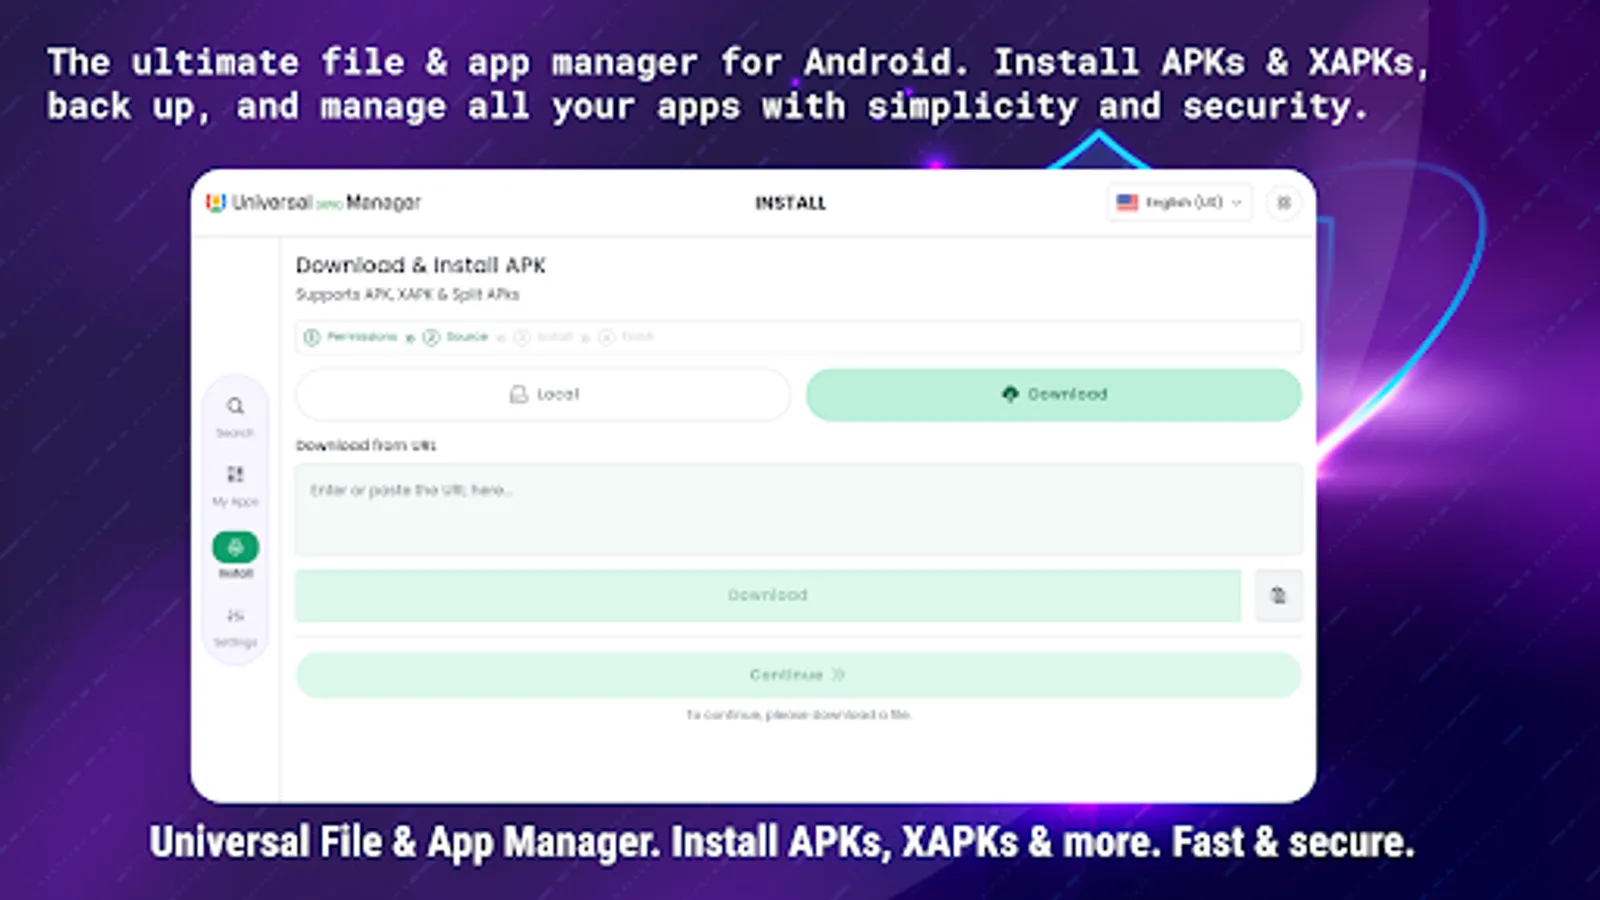Keep Download source mode selected

click(x=1053, y=394)
